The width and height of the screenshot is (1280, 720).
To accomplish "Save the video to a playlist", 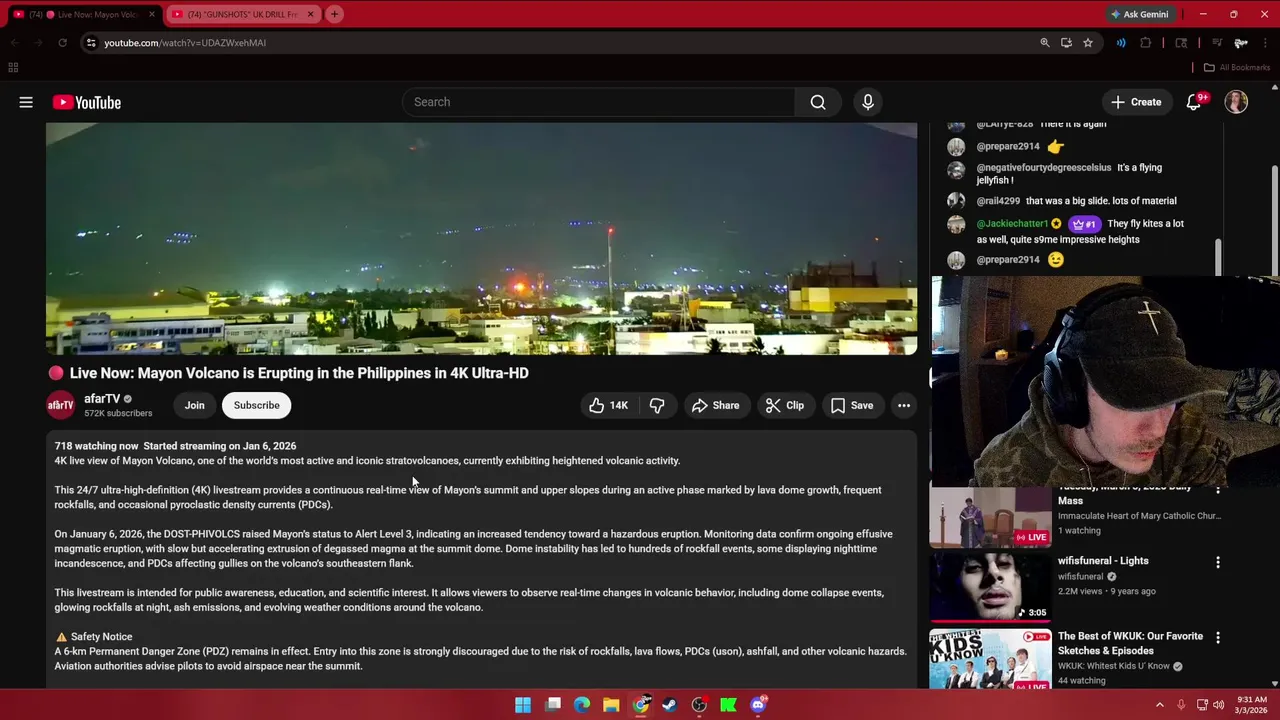I will [852, 405].
